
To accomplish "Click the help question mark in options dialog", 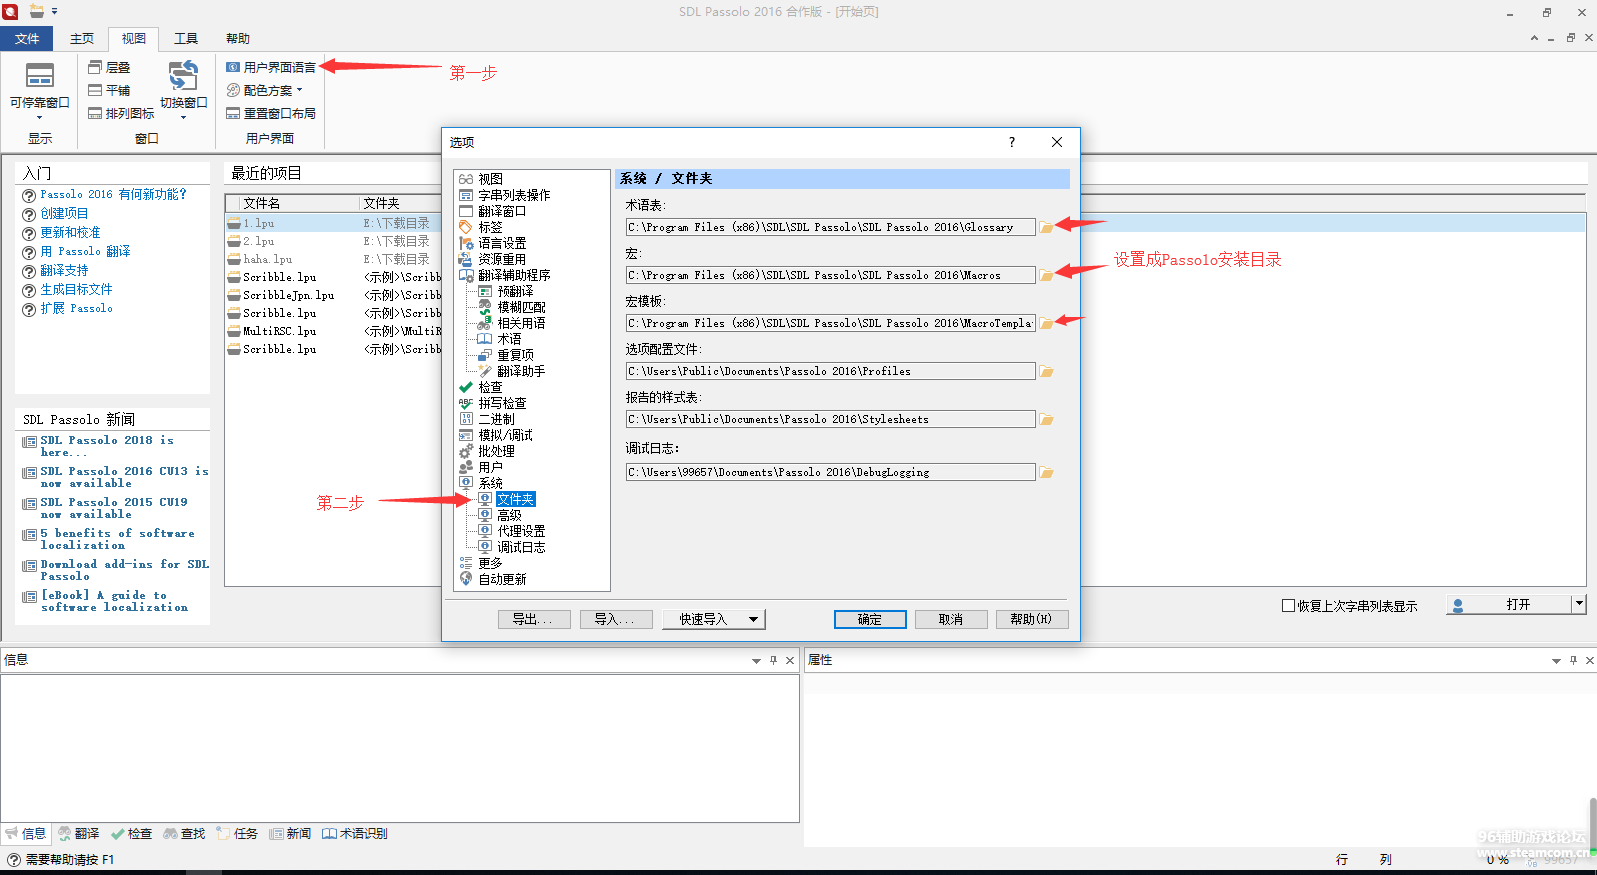I will pos(1012,142).
